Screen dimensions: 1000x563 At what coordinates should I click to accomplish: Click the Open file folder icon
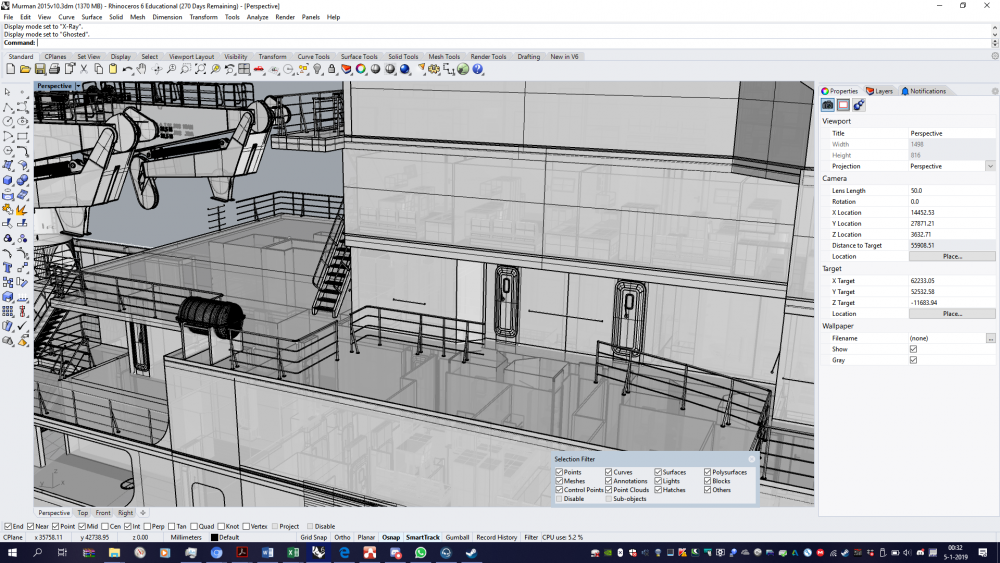click(x=26, y=70)
